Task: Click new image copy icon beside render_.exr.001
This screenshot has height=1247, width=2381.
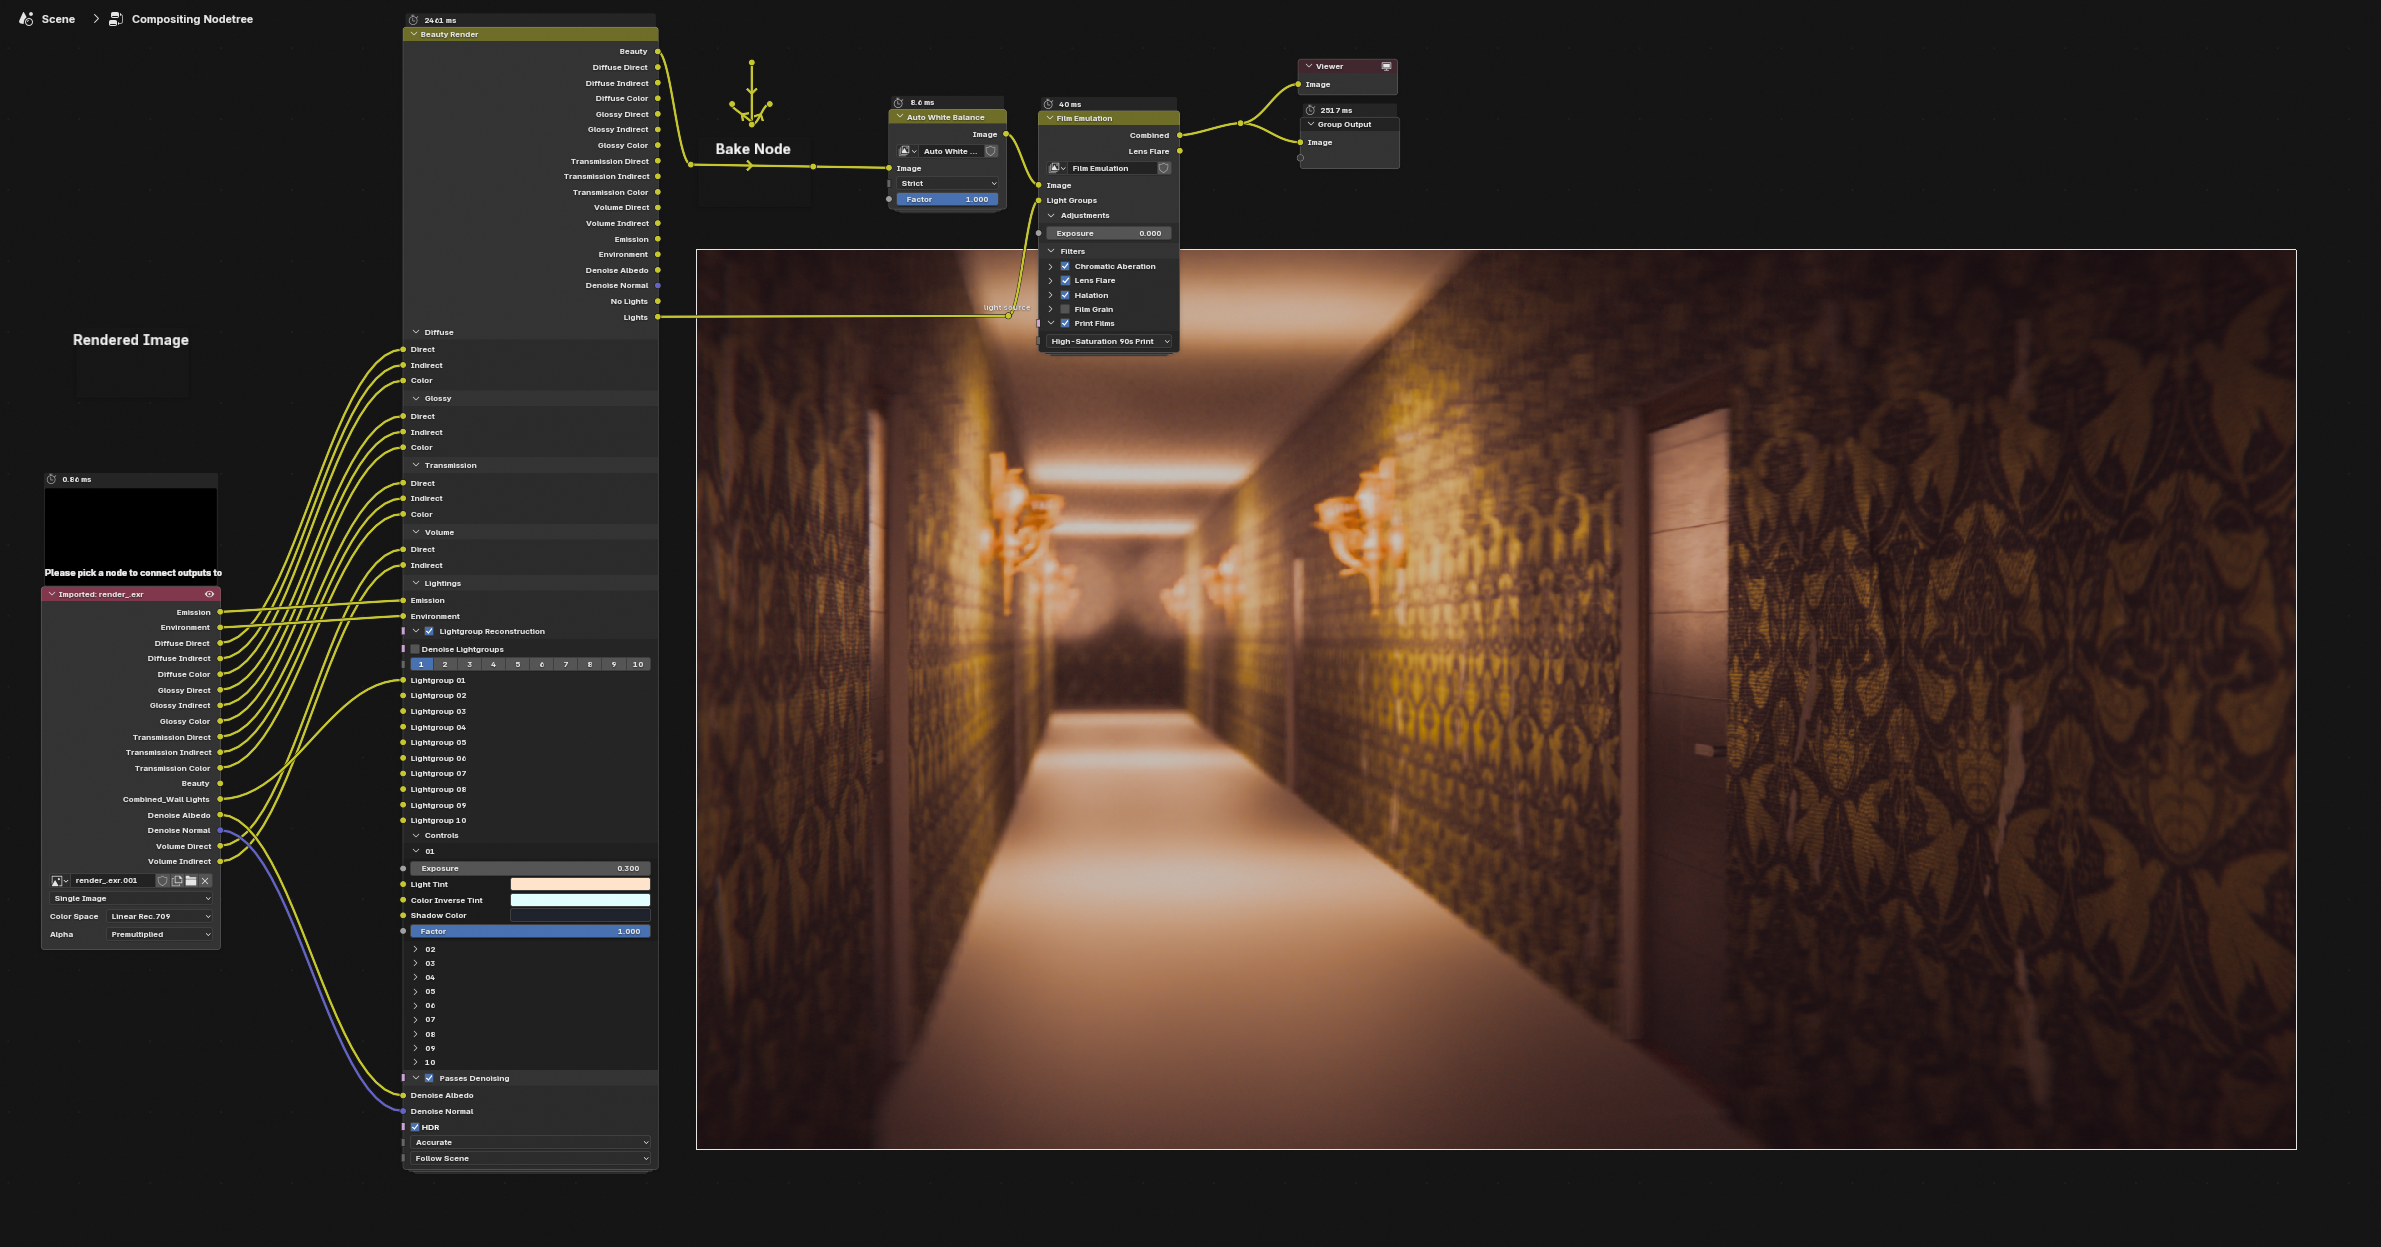Action: pyautogui.click(x=177, y=881)
